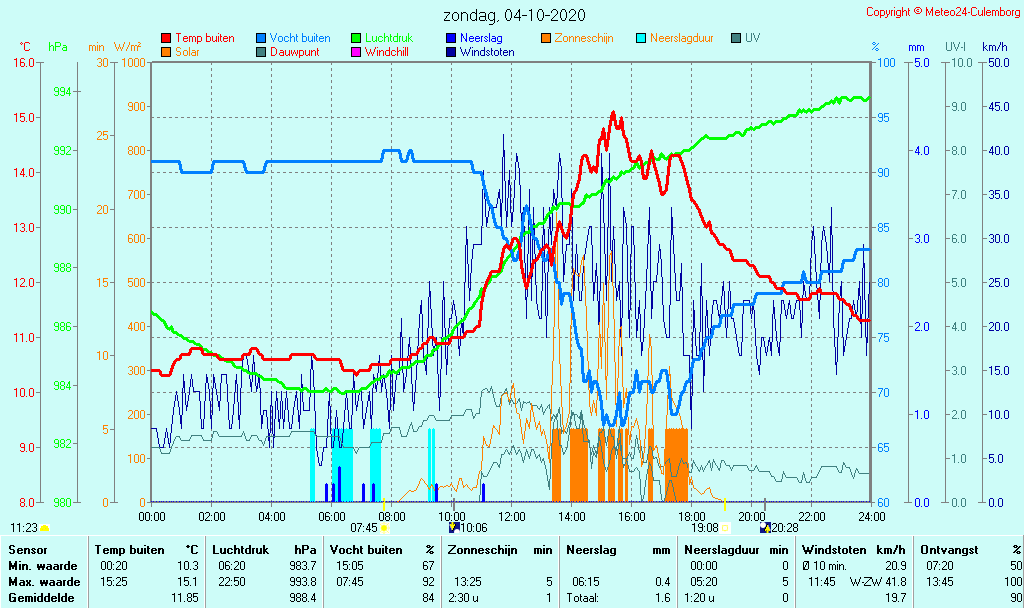Click the Dauwpunt legend label
1026x608 pixels.
click(294, 52)
